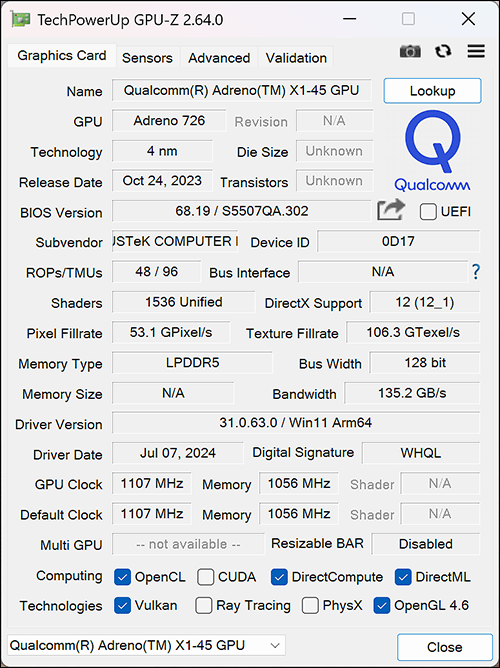Click the Default Clock row memory 1056 MHz
The width and height of the screenshot is (500, 668).
click(299, 514)
